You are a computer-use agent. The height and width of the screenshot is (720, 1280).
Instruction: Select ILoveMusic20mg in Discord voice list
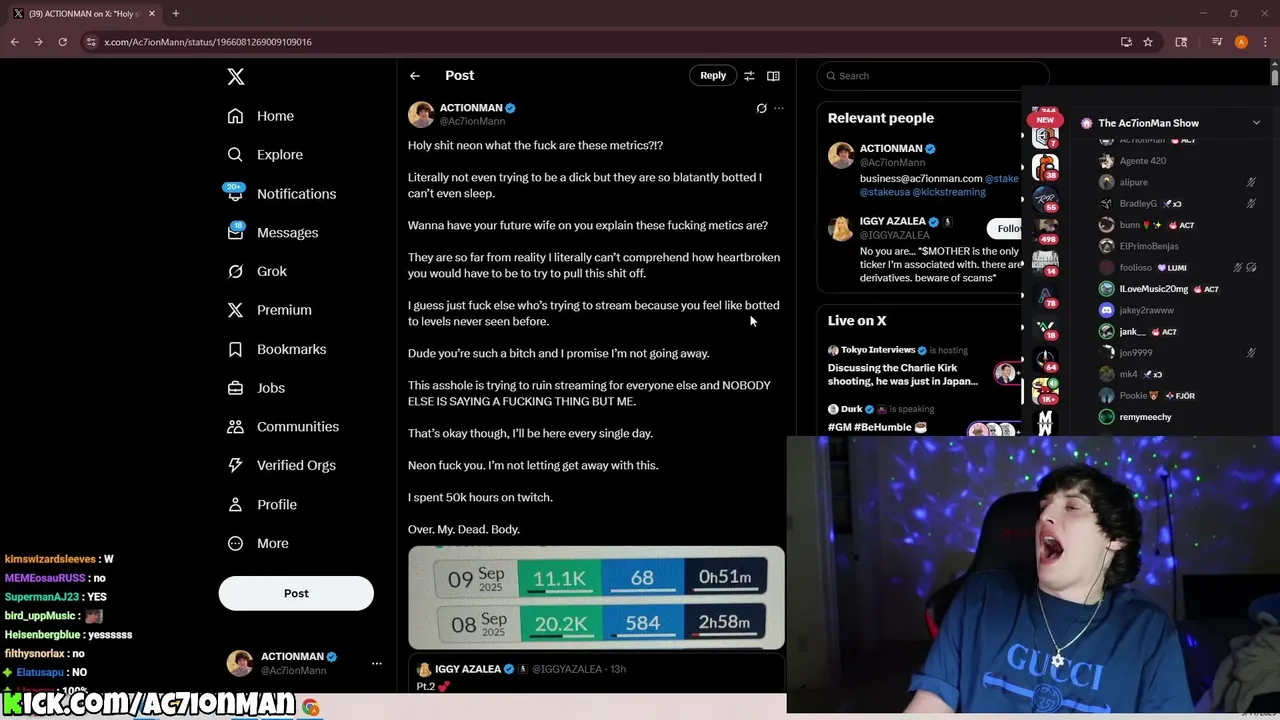pos(1158,289)
